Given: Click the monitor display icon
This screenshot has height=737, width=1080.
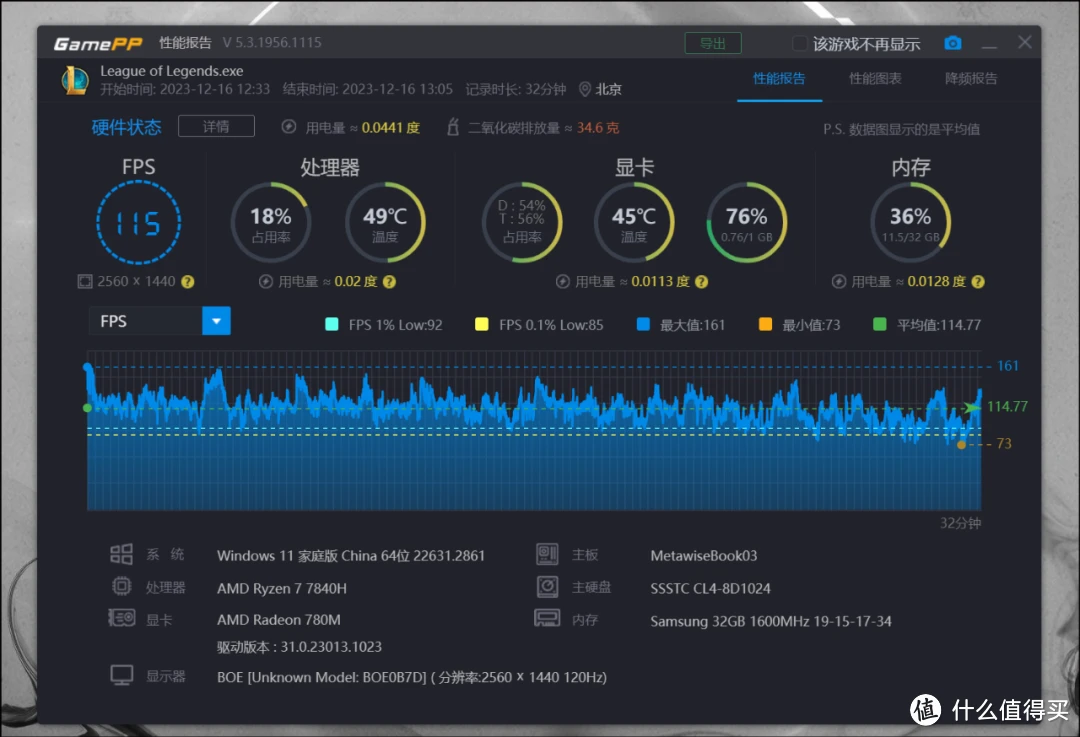Looking at the screenshot, I should click(x=122, y=675).
